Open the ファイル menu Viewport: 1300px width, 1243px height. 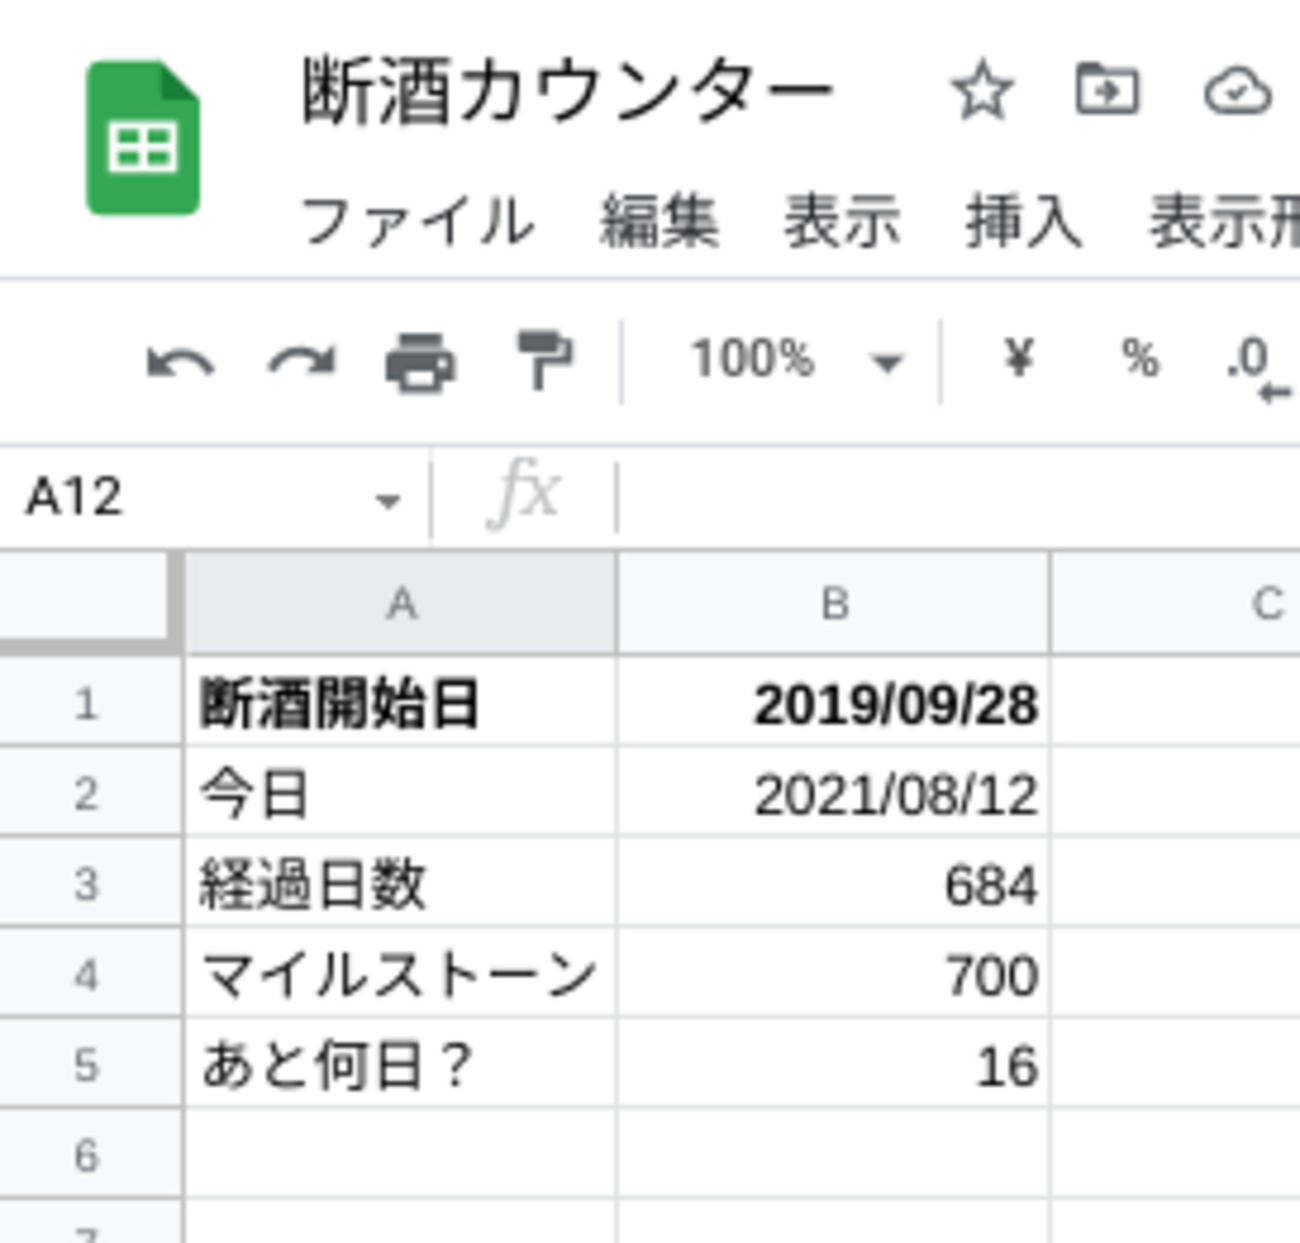pyautogui.click(x=417, y=222)
